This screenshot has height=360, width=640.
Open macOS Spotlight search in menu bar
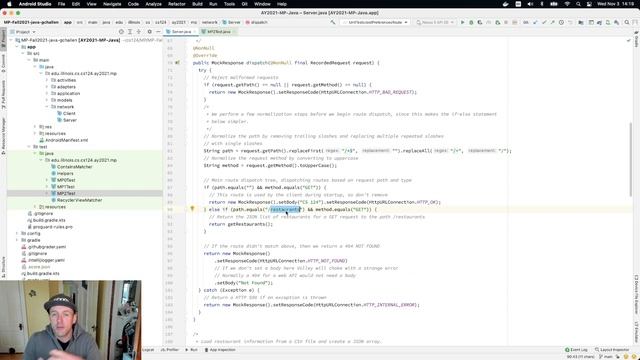[x=578, y=4]
